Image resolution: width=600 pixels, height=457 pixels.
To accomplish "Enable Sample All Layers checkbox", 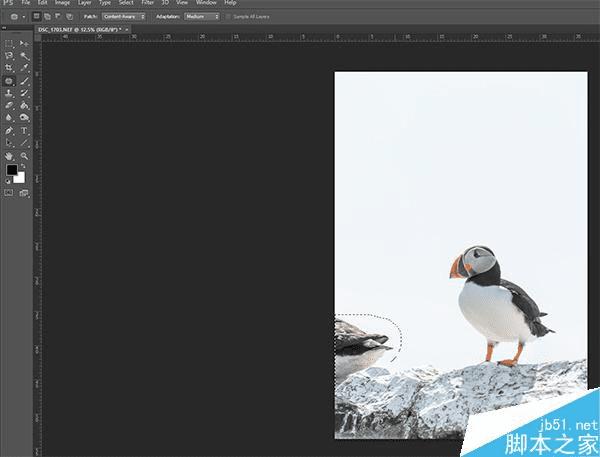I will point(229,17).
